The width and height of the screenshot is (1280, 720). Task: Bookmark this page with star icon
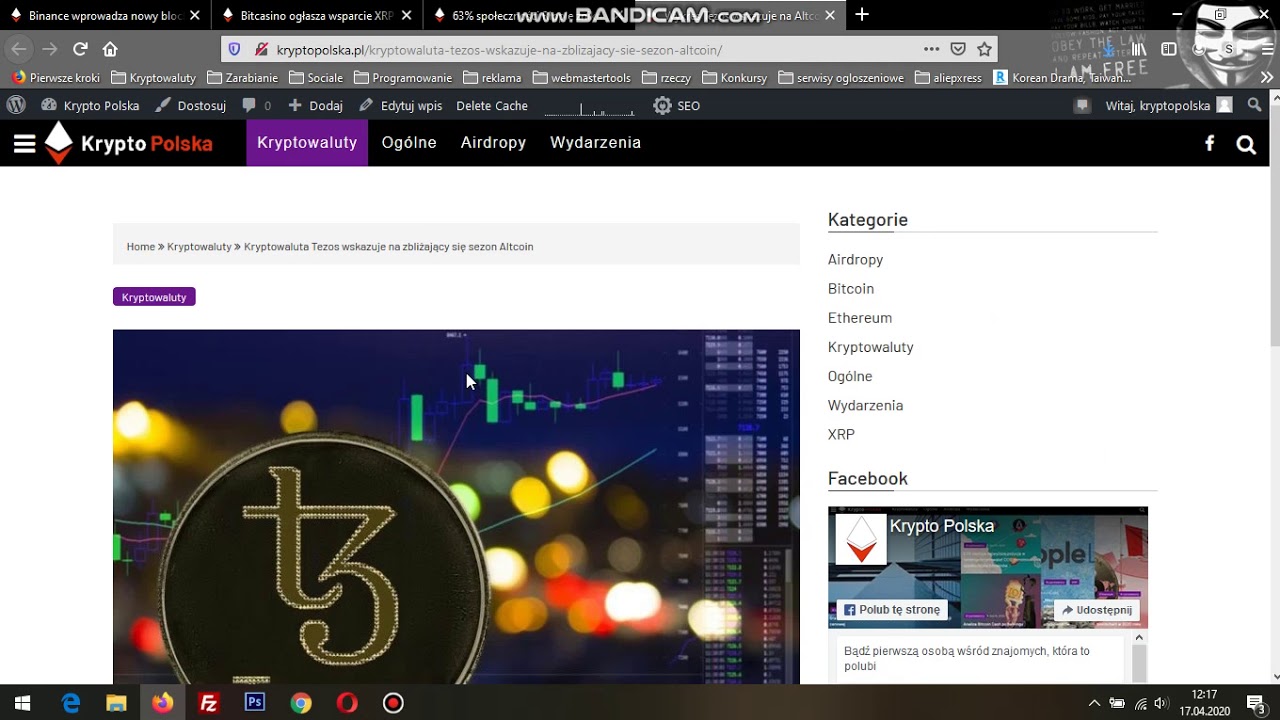(x=984, y=49)
